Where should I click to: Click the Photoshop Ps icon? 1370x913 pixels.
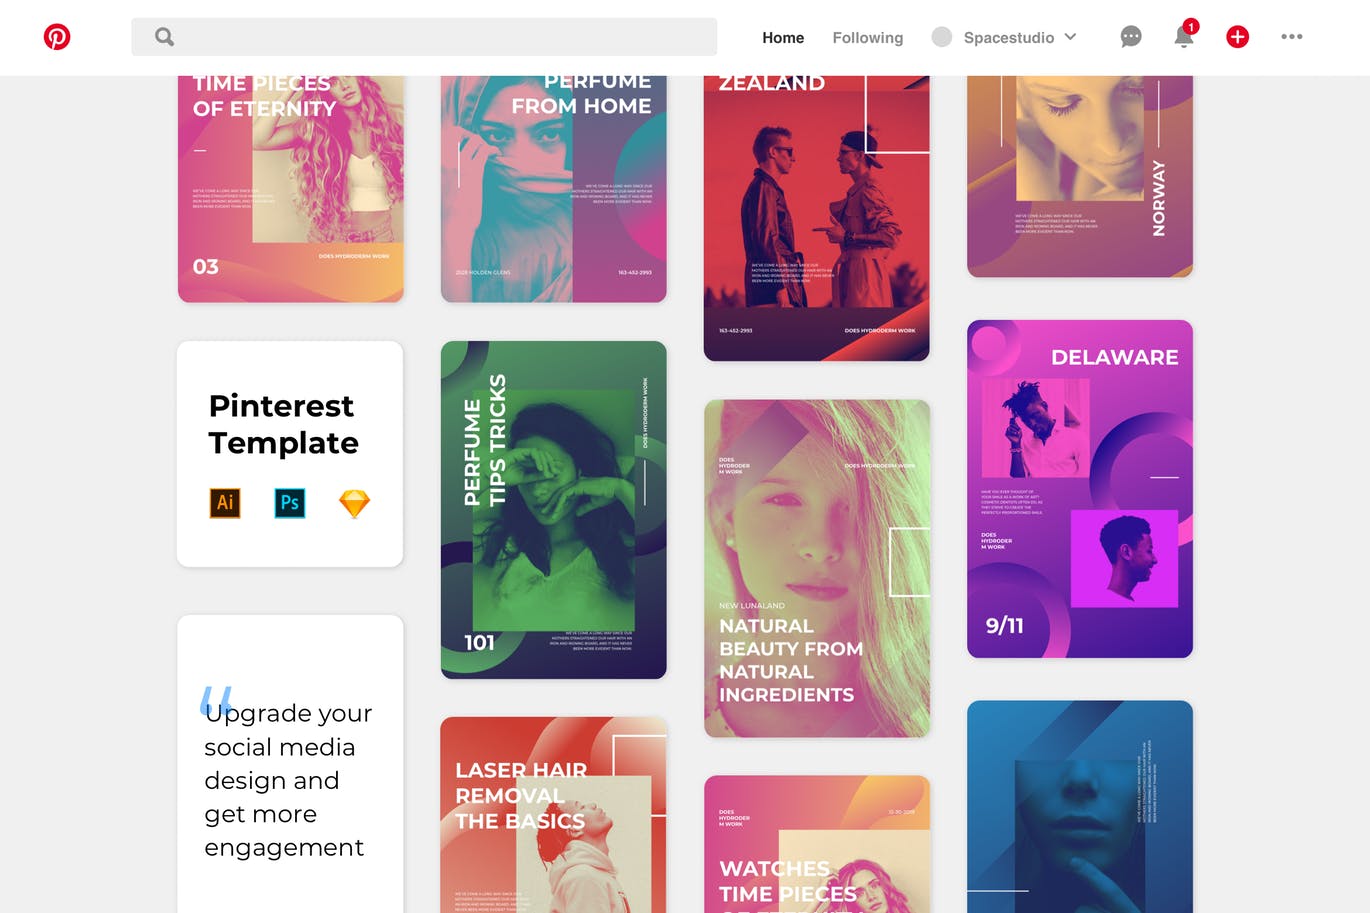pos(290,503)
